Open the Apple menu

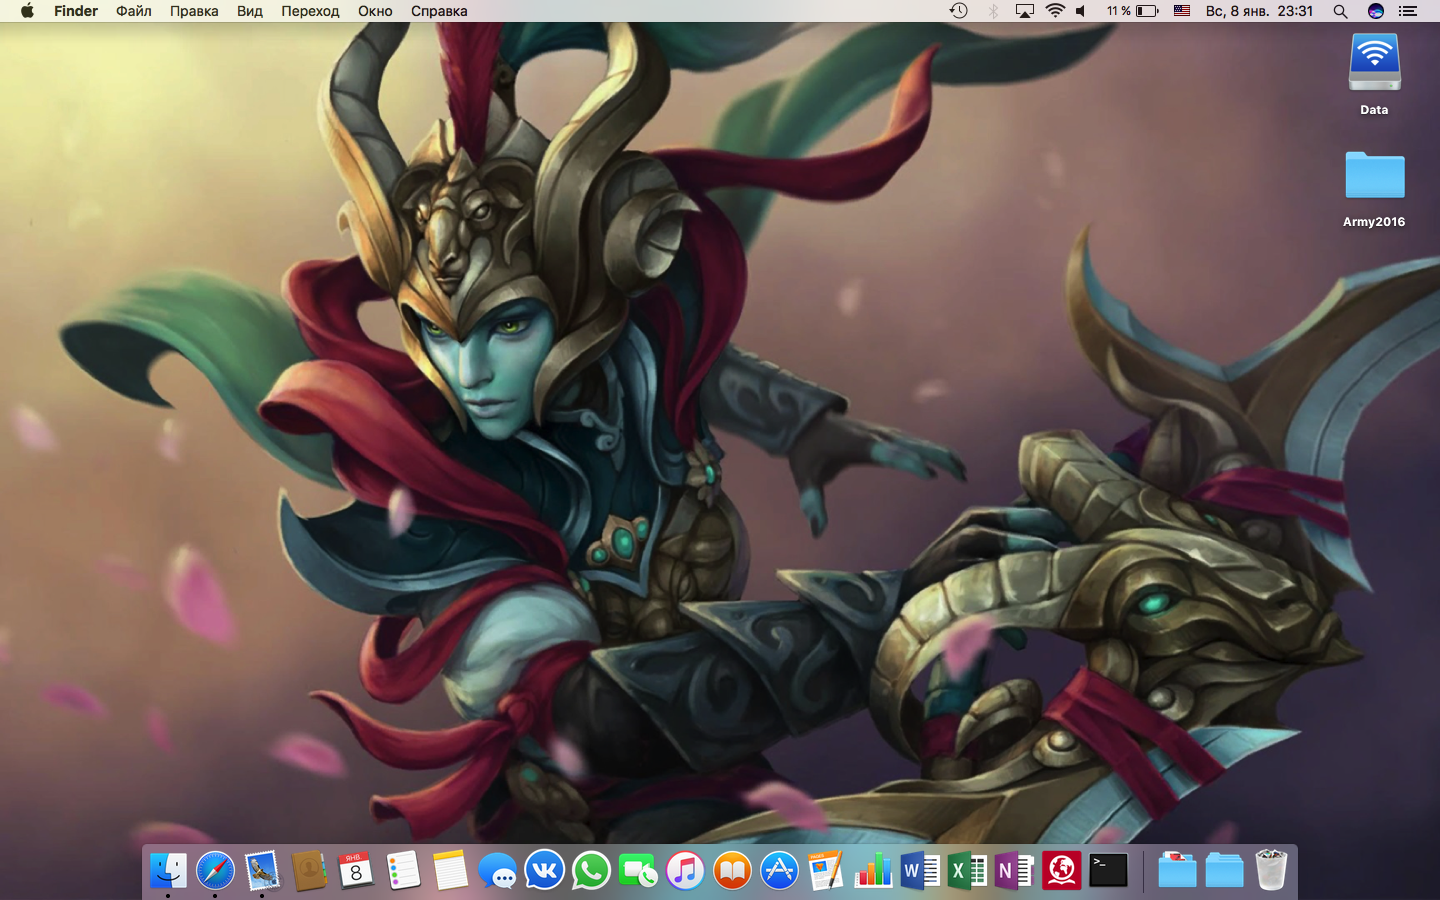(27, 11)
